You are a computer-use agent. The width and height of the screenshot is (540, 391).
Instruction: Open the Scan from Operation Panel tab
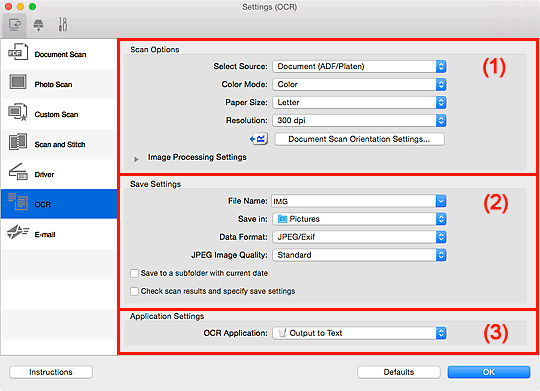point(38,25)
